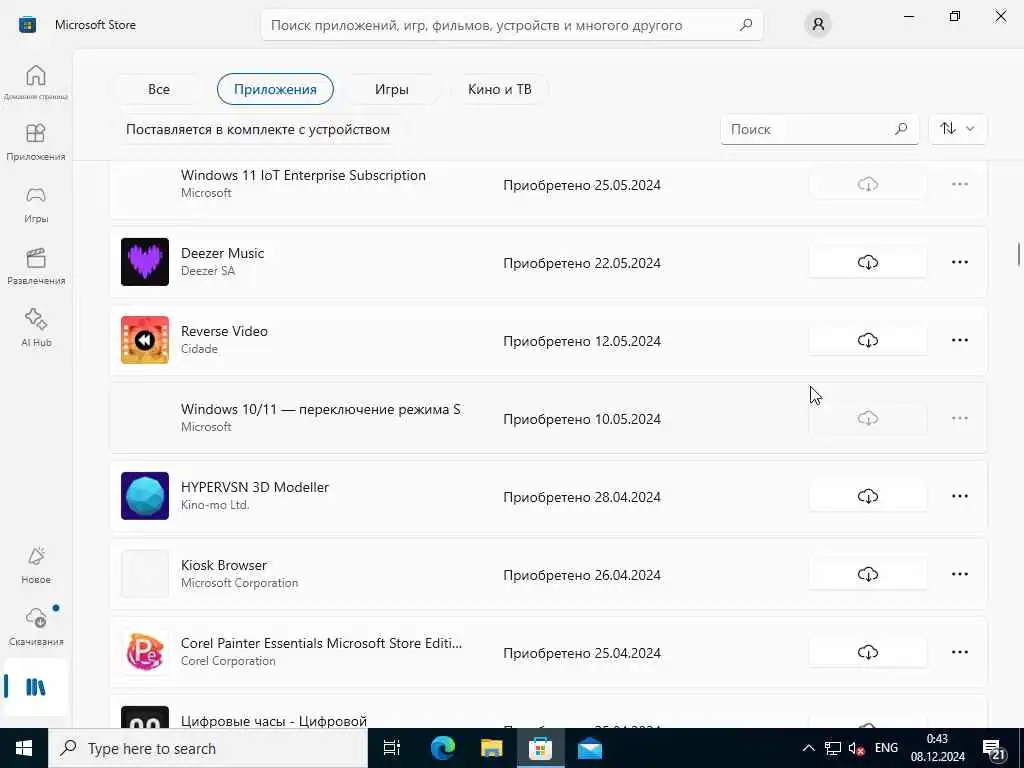The width and height of the screenshot is (1024, 768).
Task: Expand the sort order dropdown
Action: [957, 129]
